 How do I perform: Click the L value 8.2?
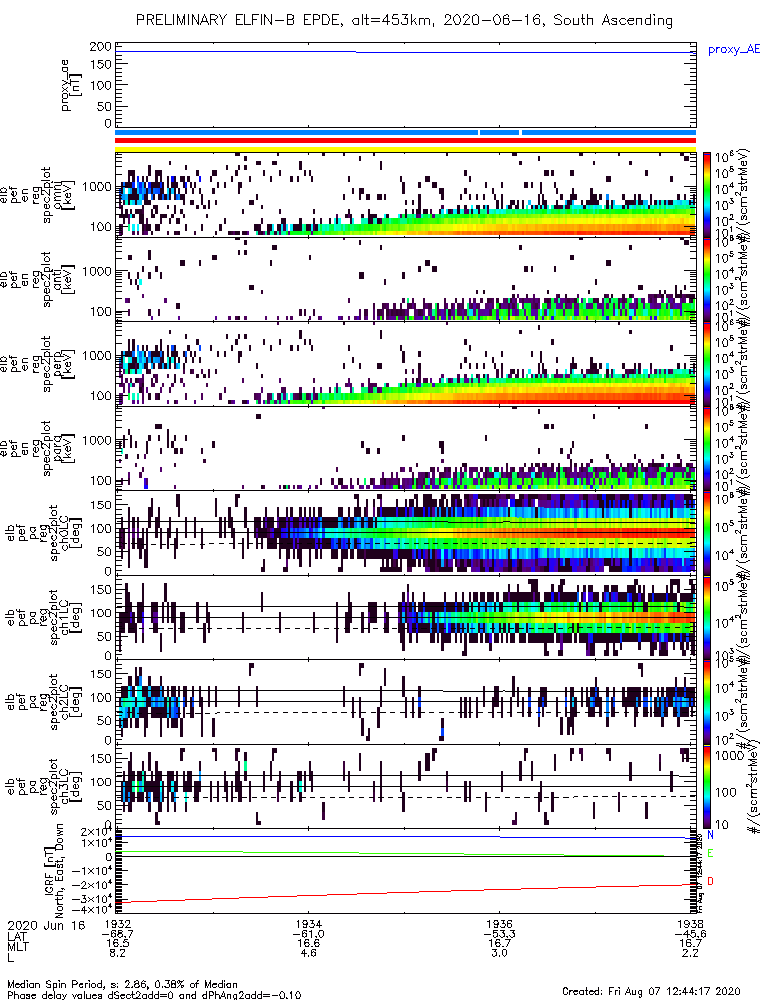pos(117,953)
